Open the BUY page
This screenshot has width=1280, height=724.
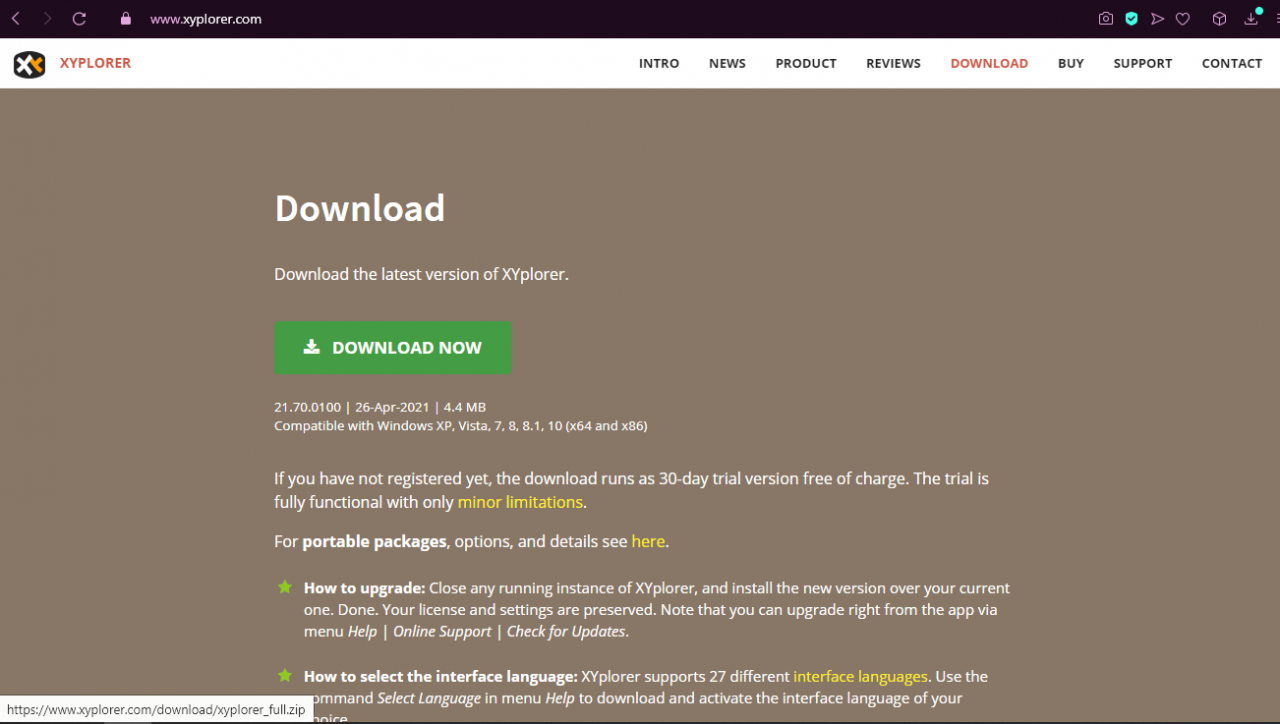(1070, 63)
